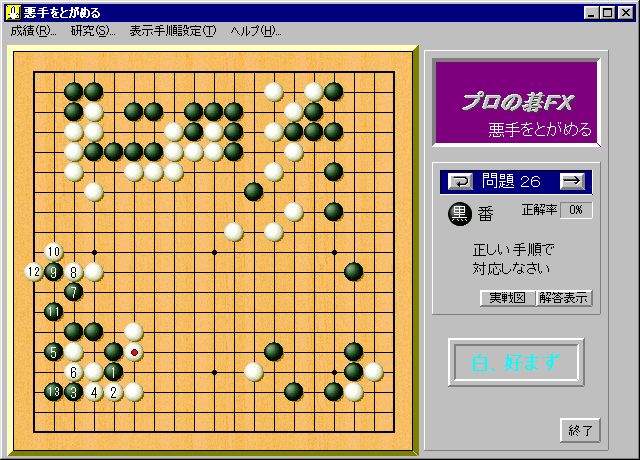The image size is (640, 460).
Task: Exit using the 終了 button
Action: point(580,430)
